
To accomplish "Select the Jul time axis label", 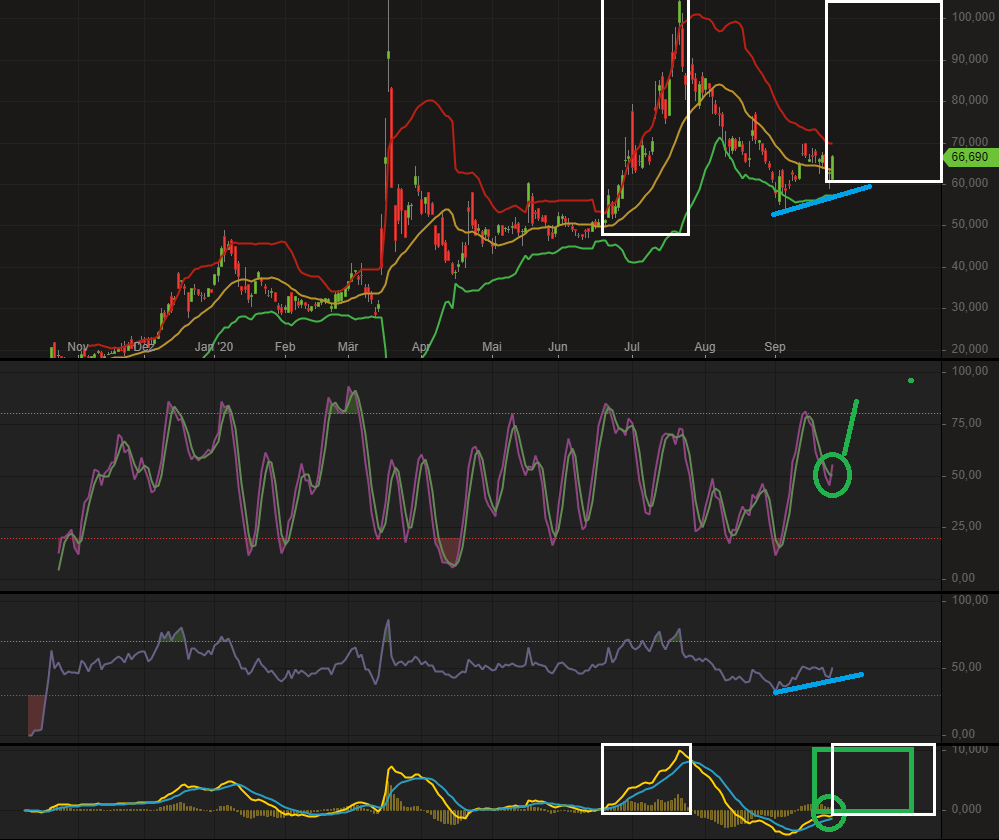I will click(x=631, y=347).
